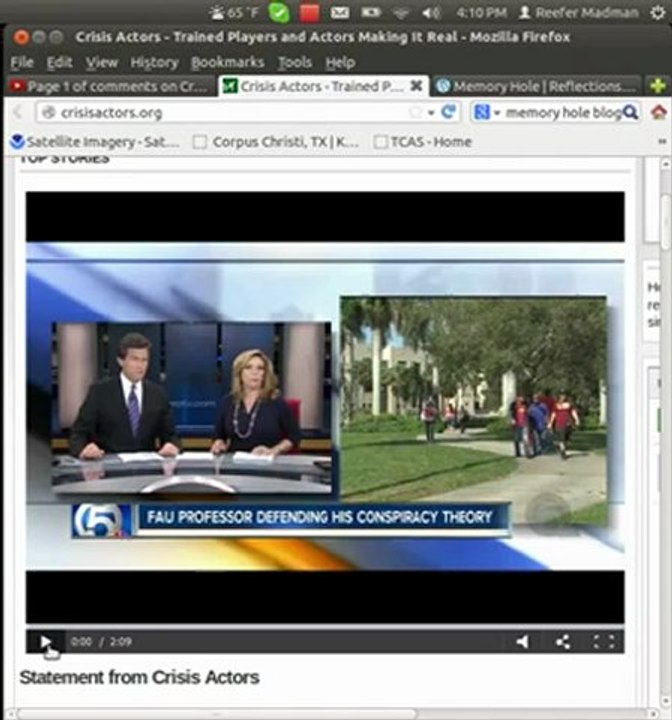Open the green checkmark sync indicator
The image size is (672, 720).
(x=278, y=12)
